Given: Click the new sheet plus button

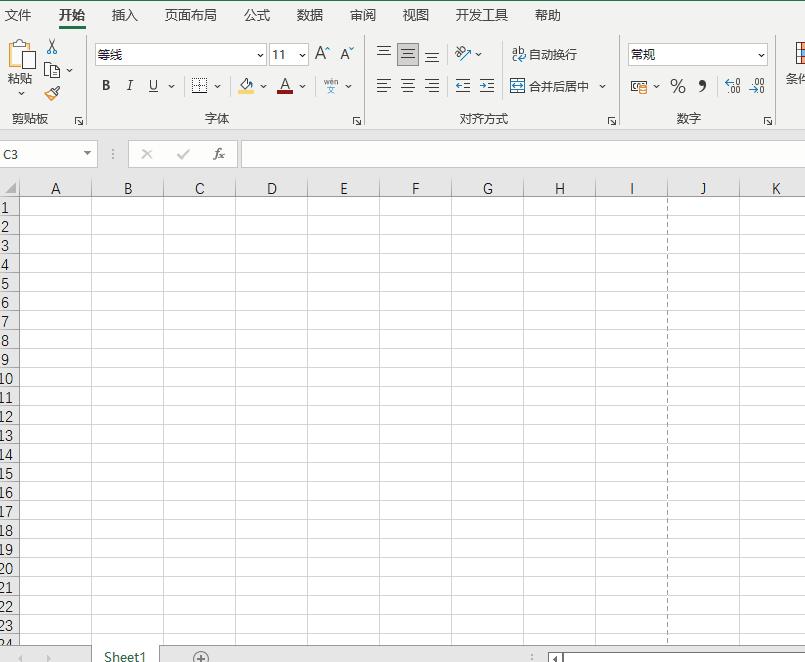Looking at the screenshot, I should 200,656.
